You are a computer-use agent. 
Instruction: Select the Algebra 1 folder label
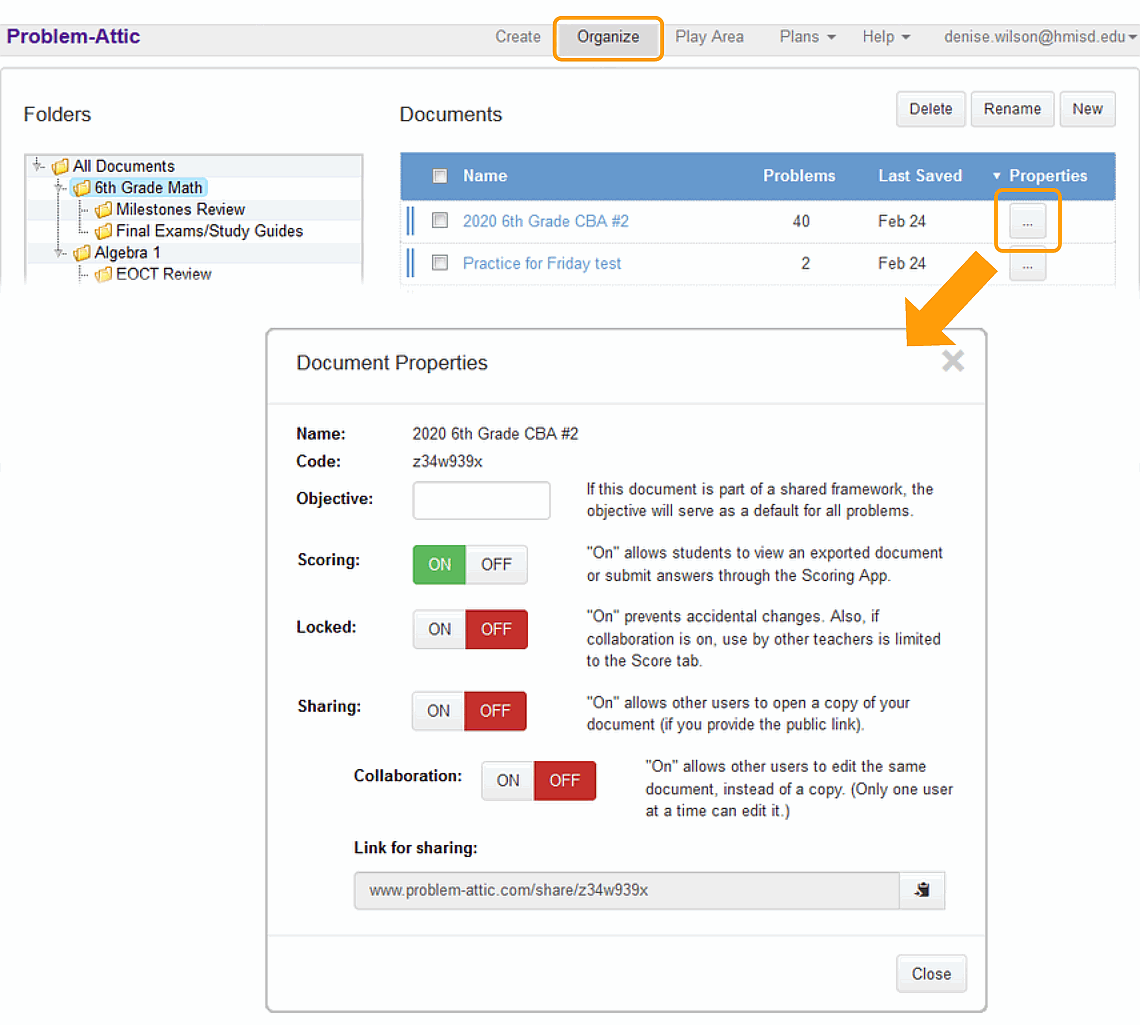127,252
